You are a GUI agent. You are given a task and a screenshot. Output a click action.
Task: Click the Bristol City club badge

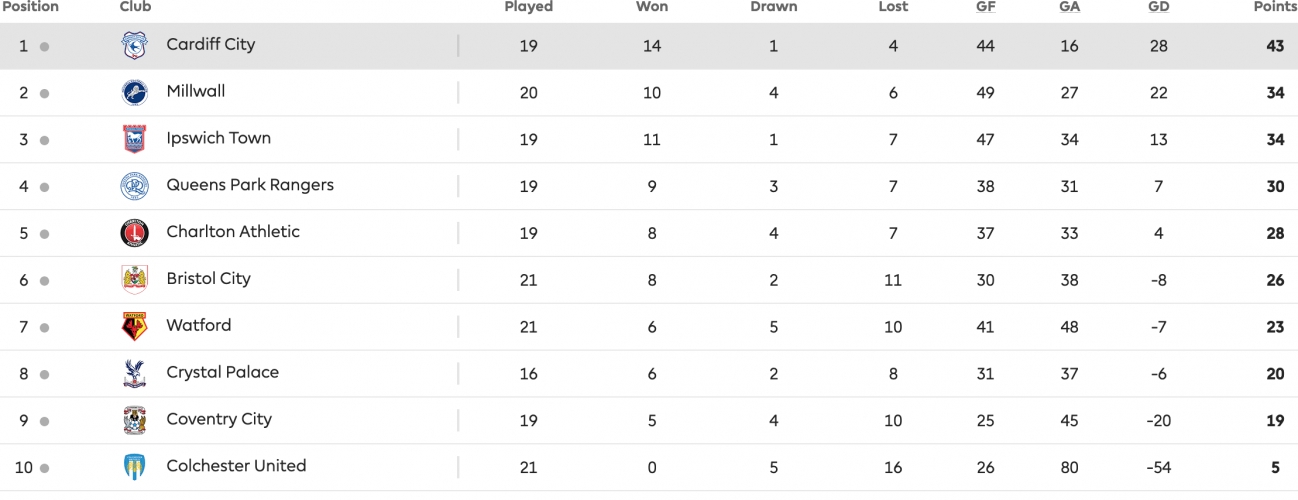tap(134, 280)
